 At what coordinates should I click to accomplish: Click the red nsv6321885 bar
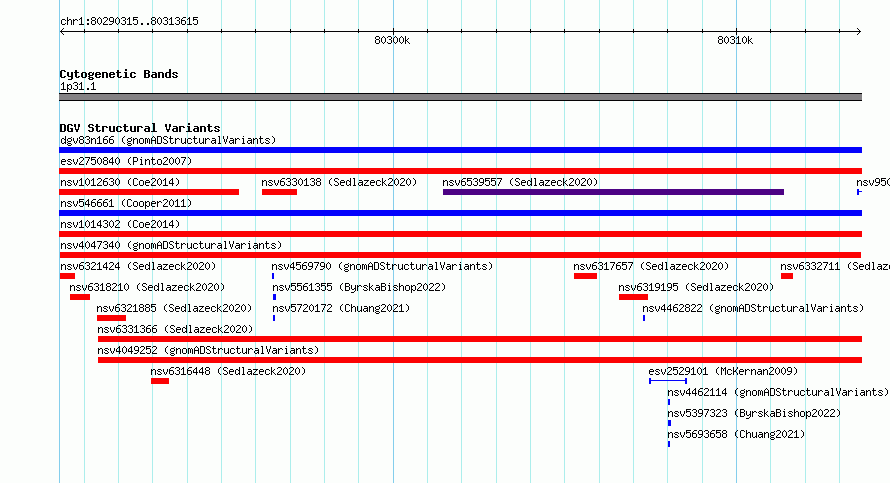pos(111,318)
